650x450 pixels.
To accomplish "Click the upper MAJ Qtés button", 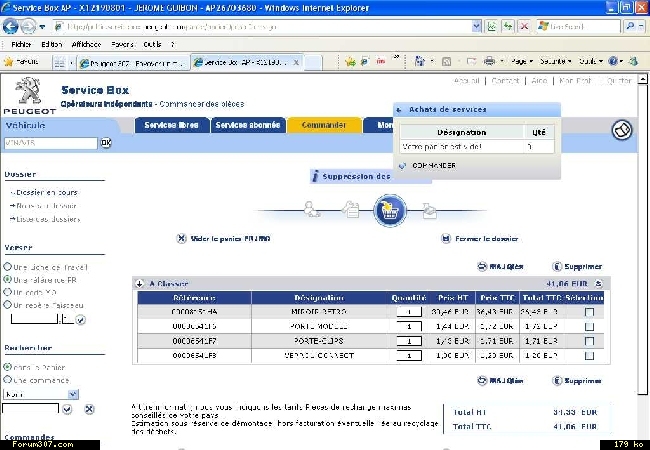I will [x=500, y=266].
